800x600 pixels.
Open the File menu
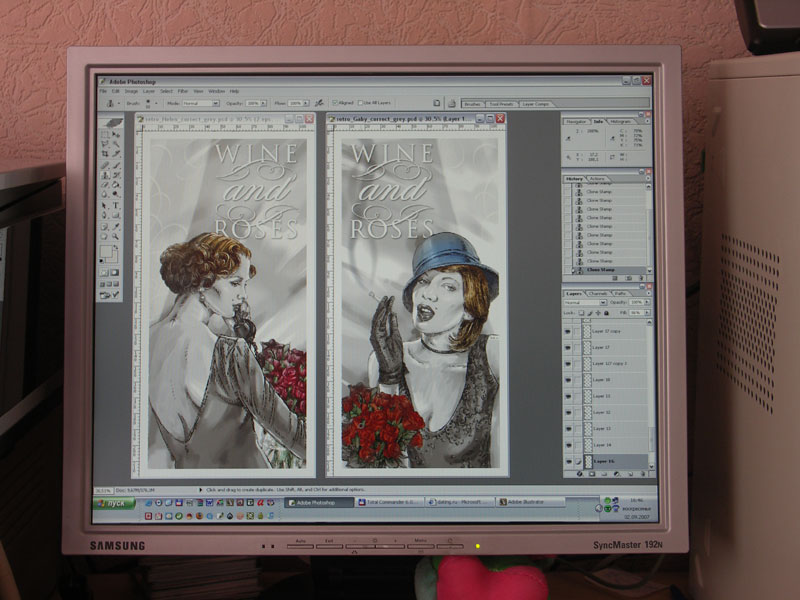point(103,91)
